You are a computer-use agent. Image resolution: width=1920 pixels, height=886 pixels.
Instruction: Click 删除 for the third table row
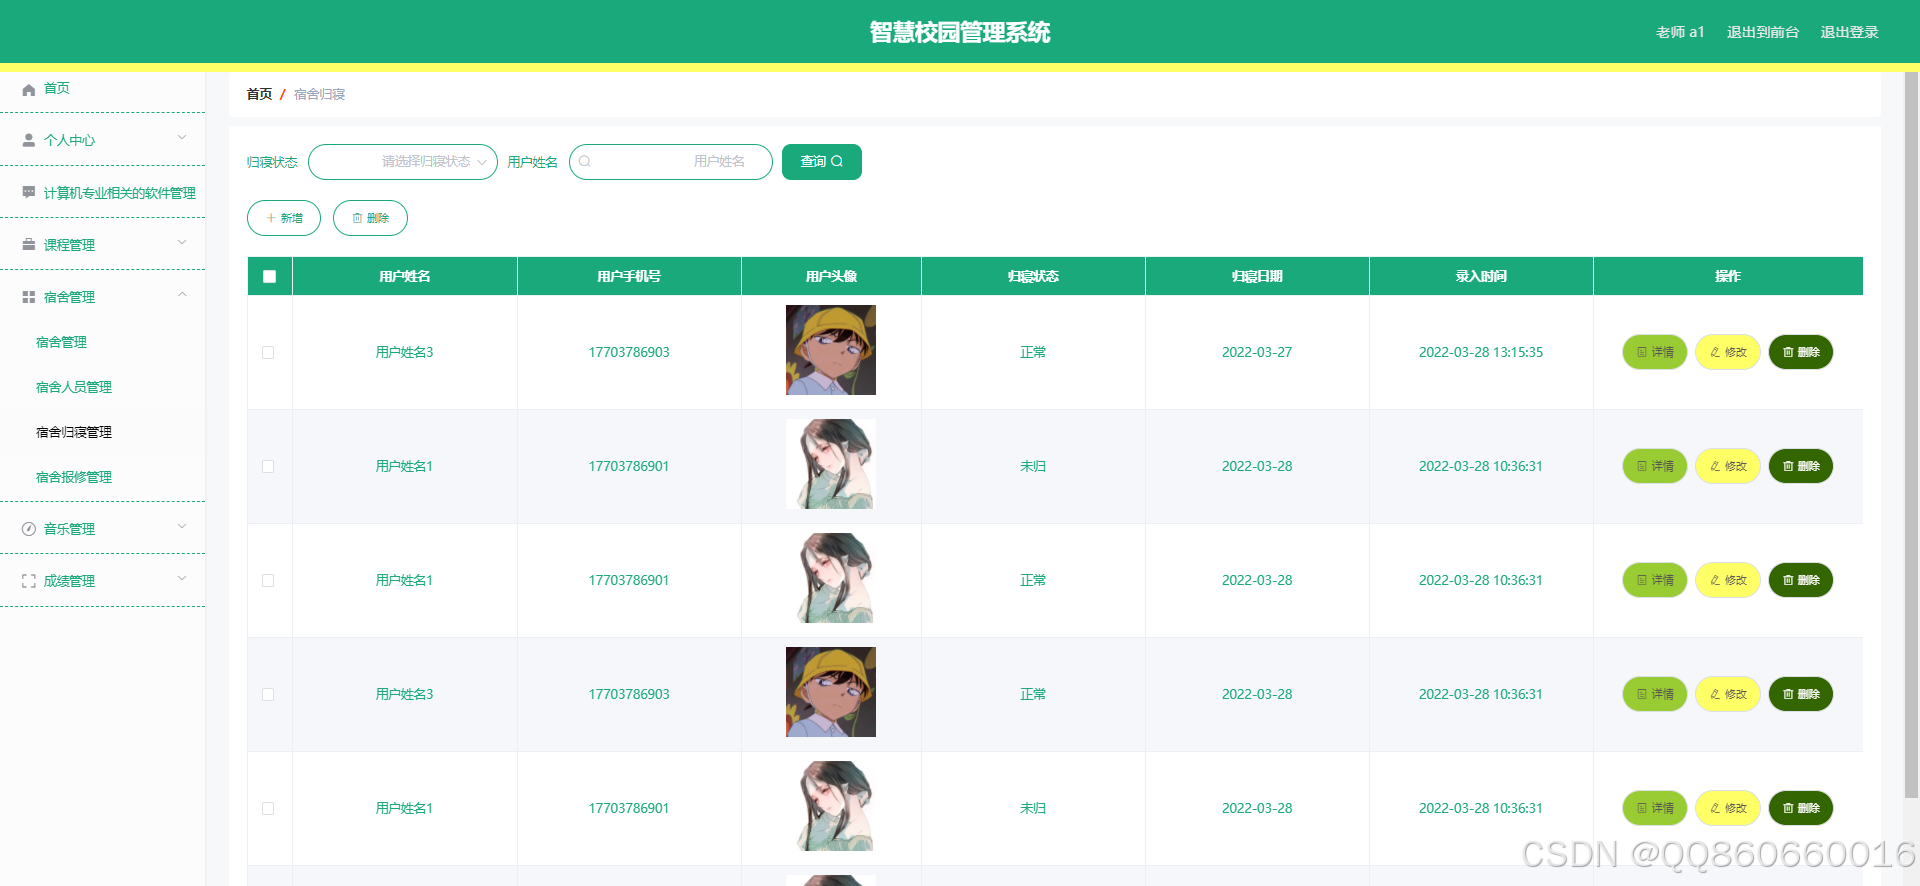click(1801, 580)
